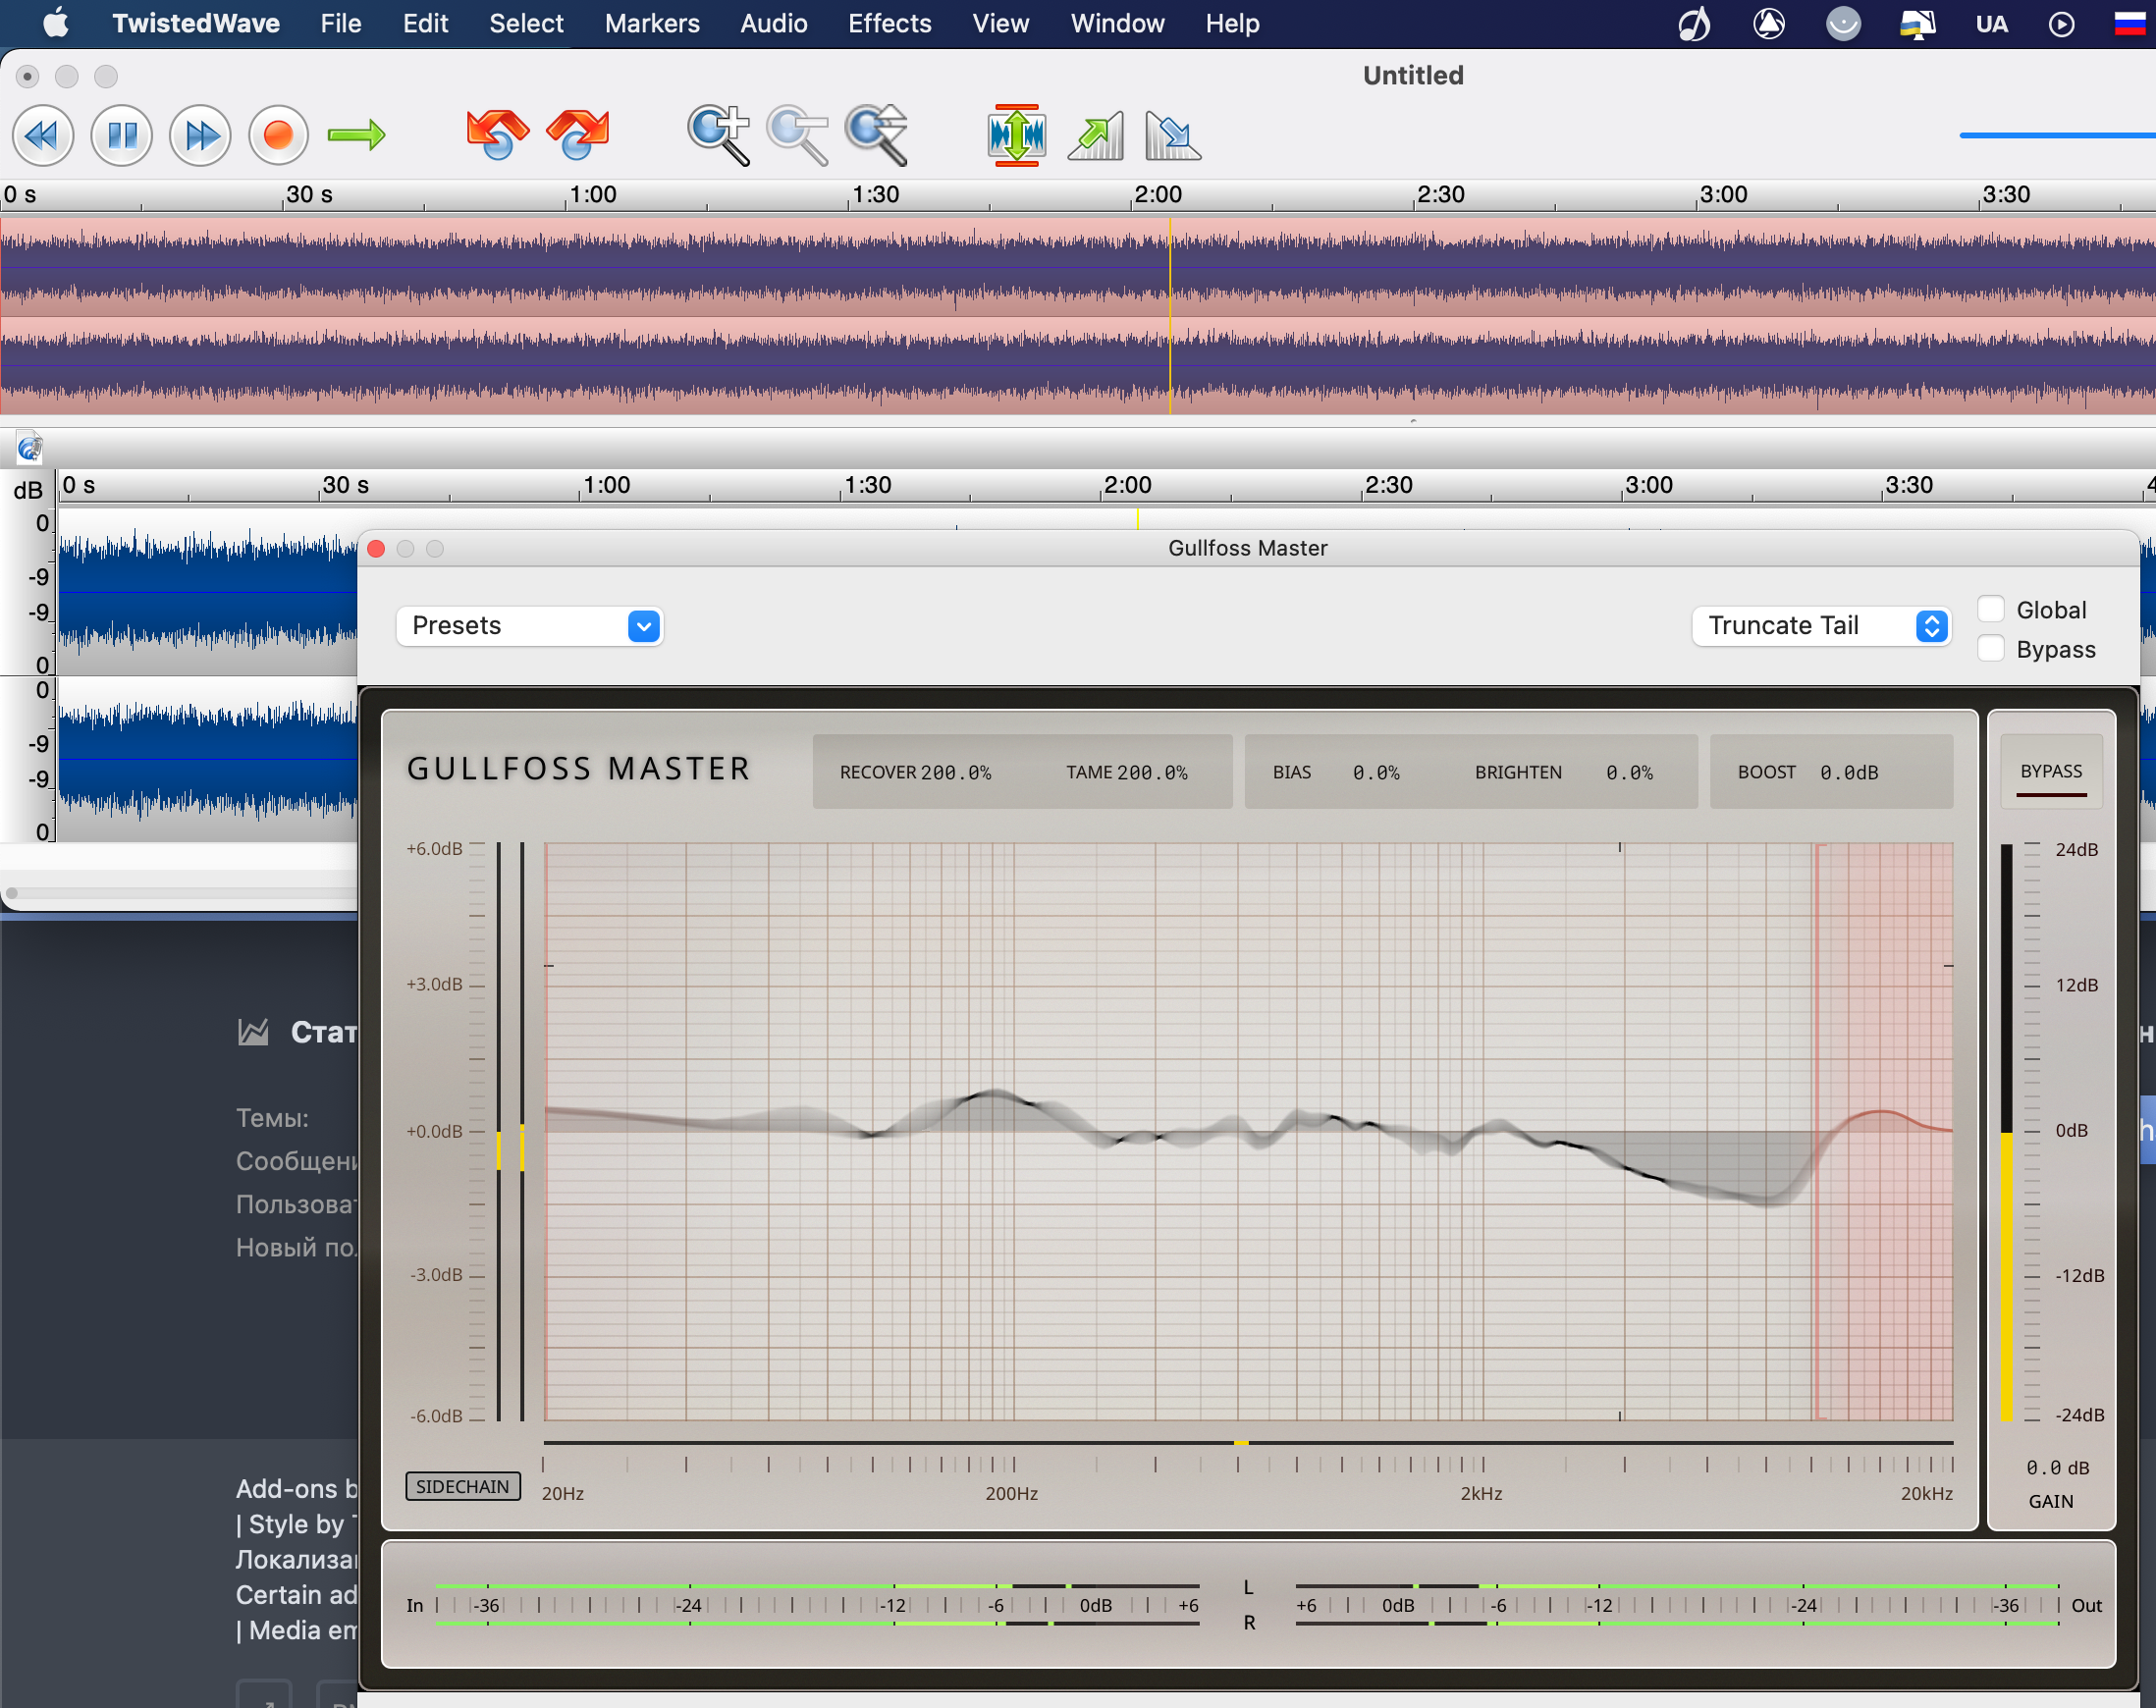Open the Truncate Tail dropdown
Image resolution: width=2156 pixels, height=1708 pixels.
1821,626
